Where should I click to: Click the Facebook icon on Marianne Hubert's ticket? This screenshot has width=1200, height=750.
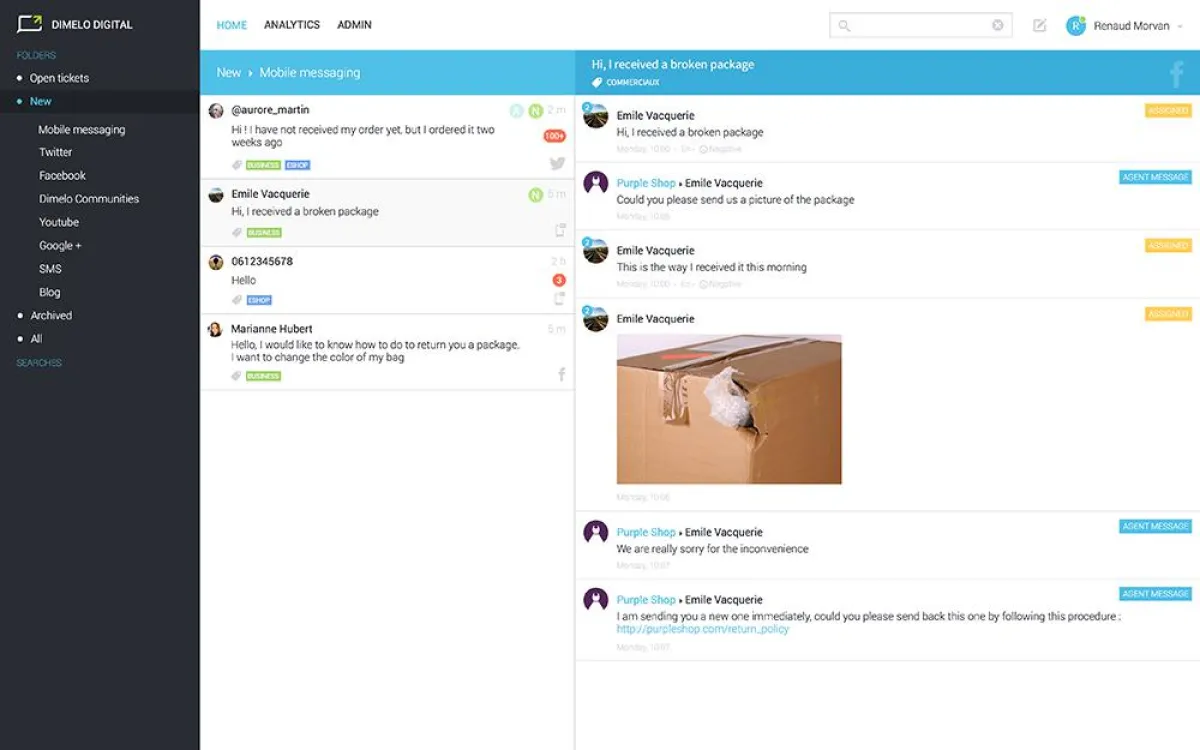561,374
